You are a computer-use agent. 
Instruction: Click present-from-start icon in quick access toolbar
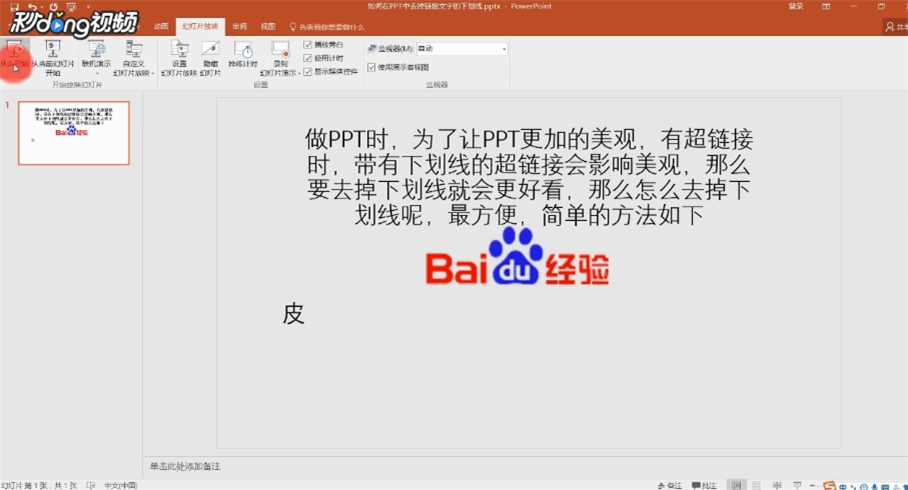pyautogui.click(x=72, y=7)
